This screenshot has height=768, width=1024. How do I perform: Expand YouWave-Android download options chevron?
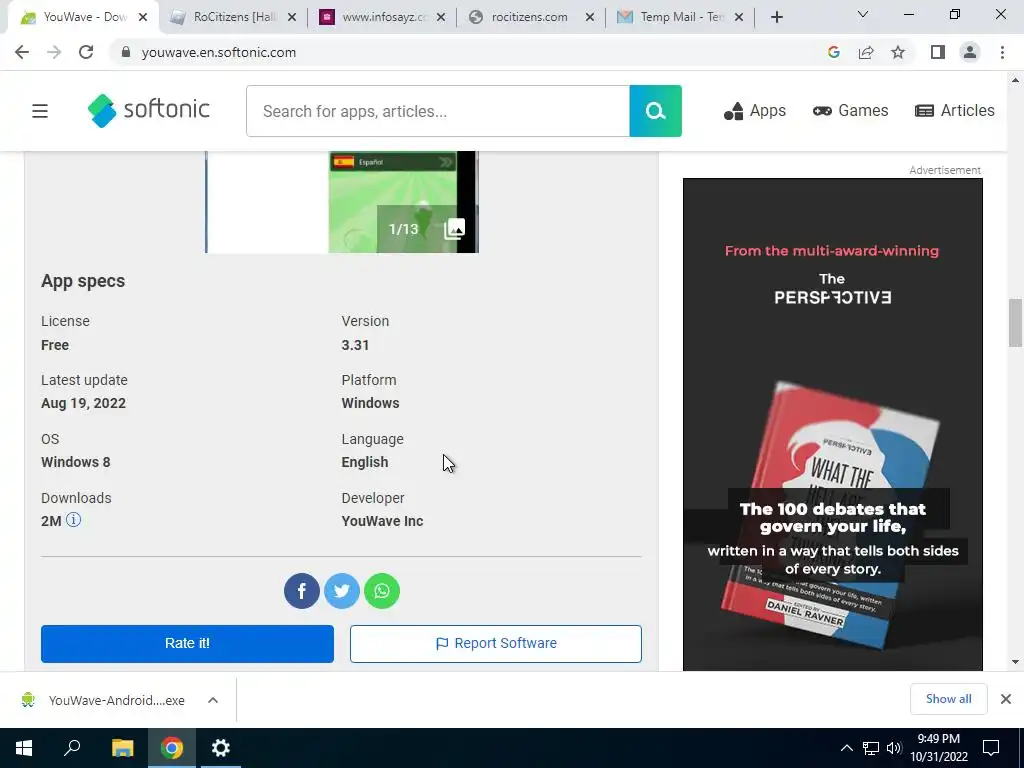213,700
